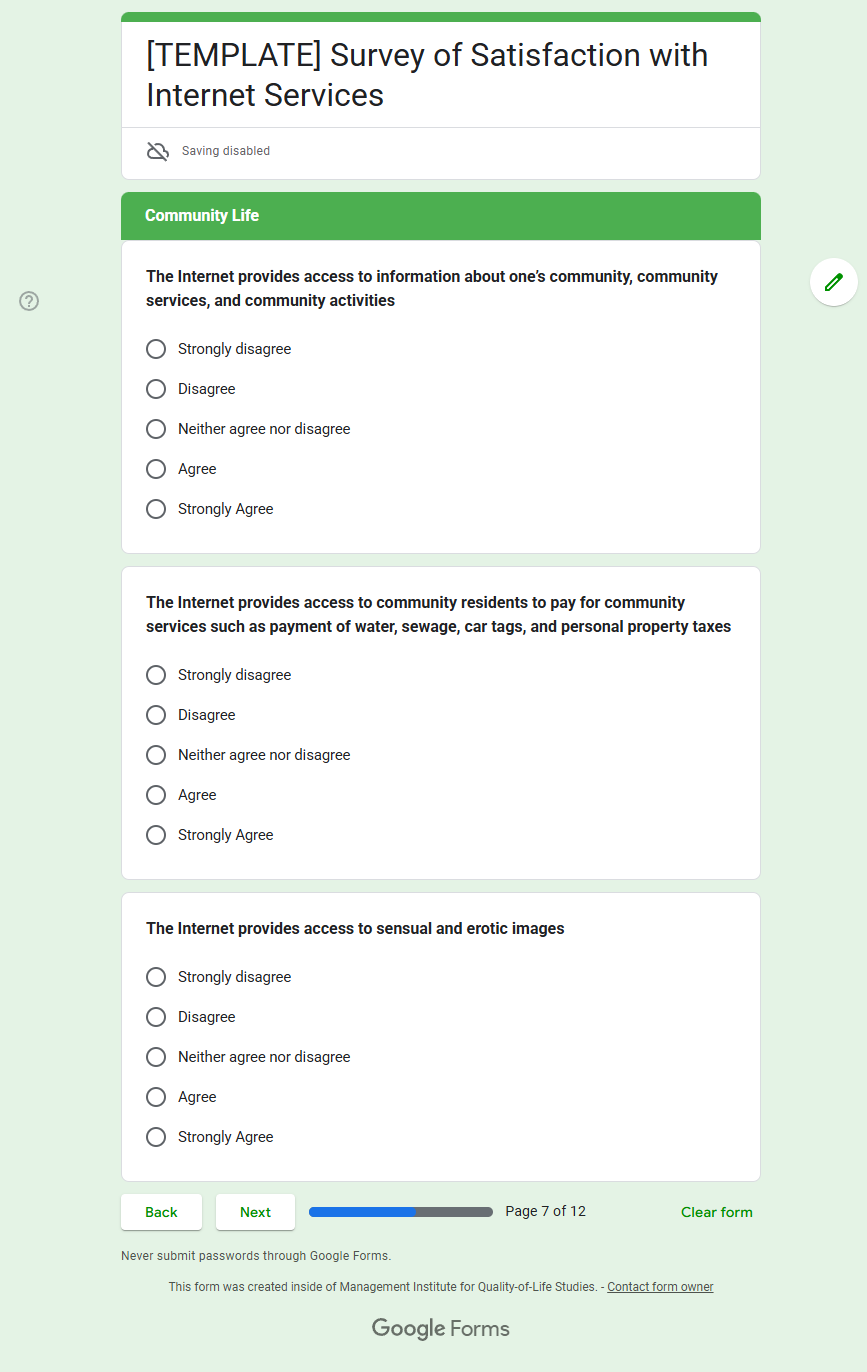867x1372 pixels.
Task: Click the help question mark icon
Action: click(29, 301)
